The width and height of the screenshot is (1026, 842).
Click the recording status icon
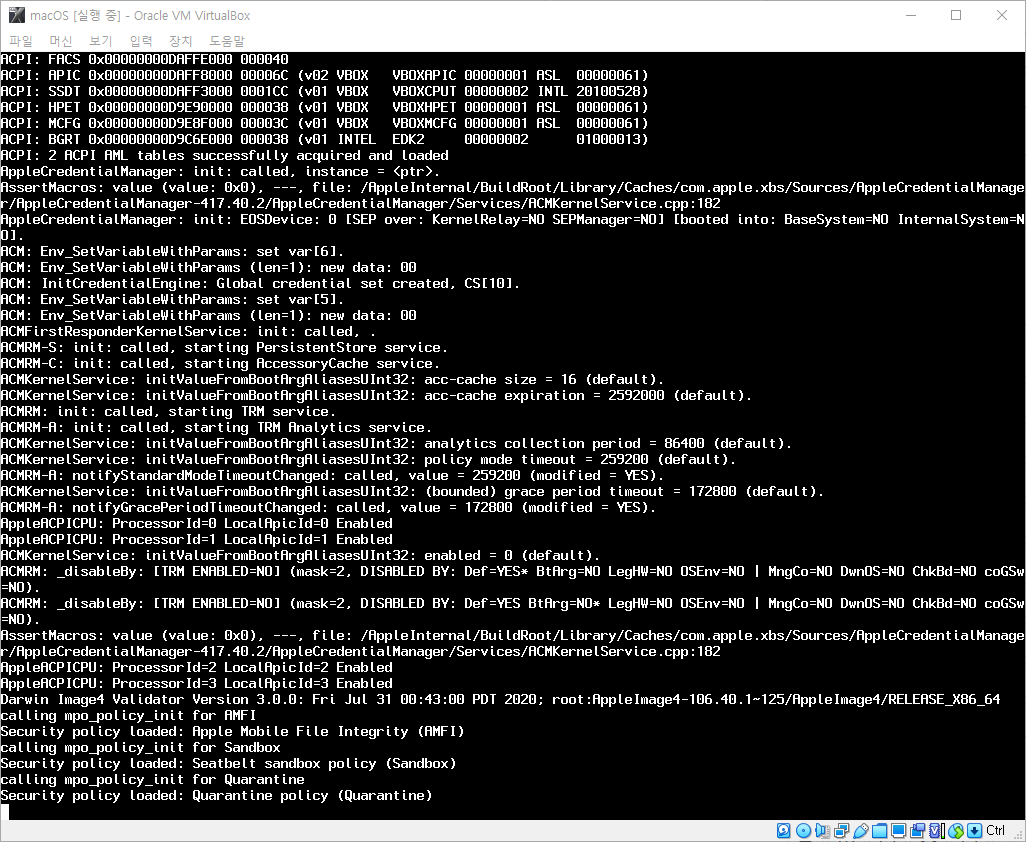click(917, 831)
